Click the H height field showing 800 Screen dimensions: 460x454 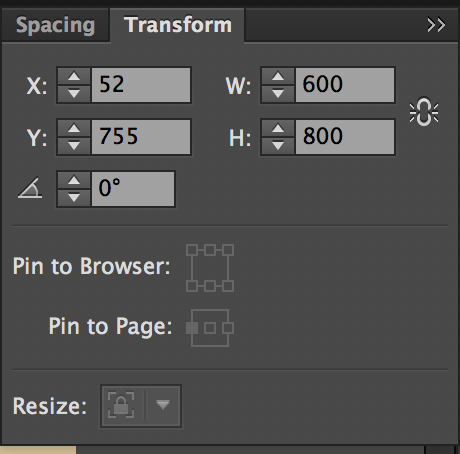[345, 137]
